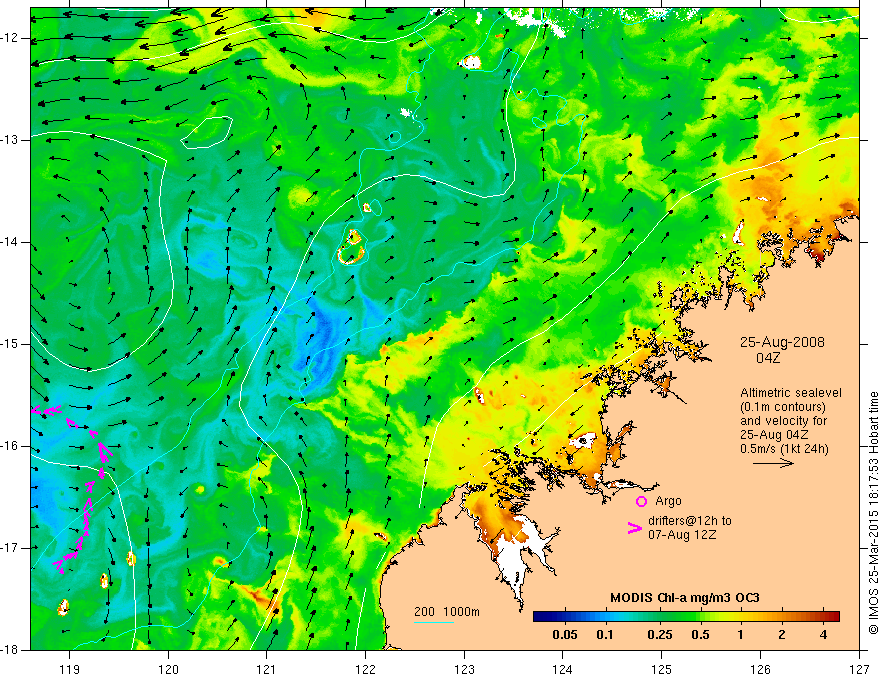Click the -15 latitude axis label

pyautogui.click(x=11, y=344)
